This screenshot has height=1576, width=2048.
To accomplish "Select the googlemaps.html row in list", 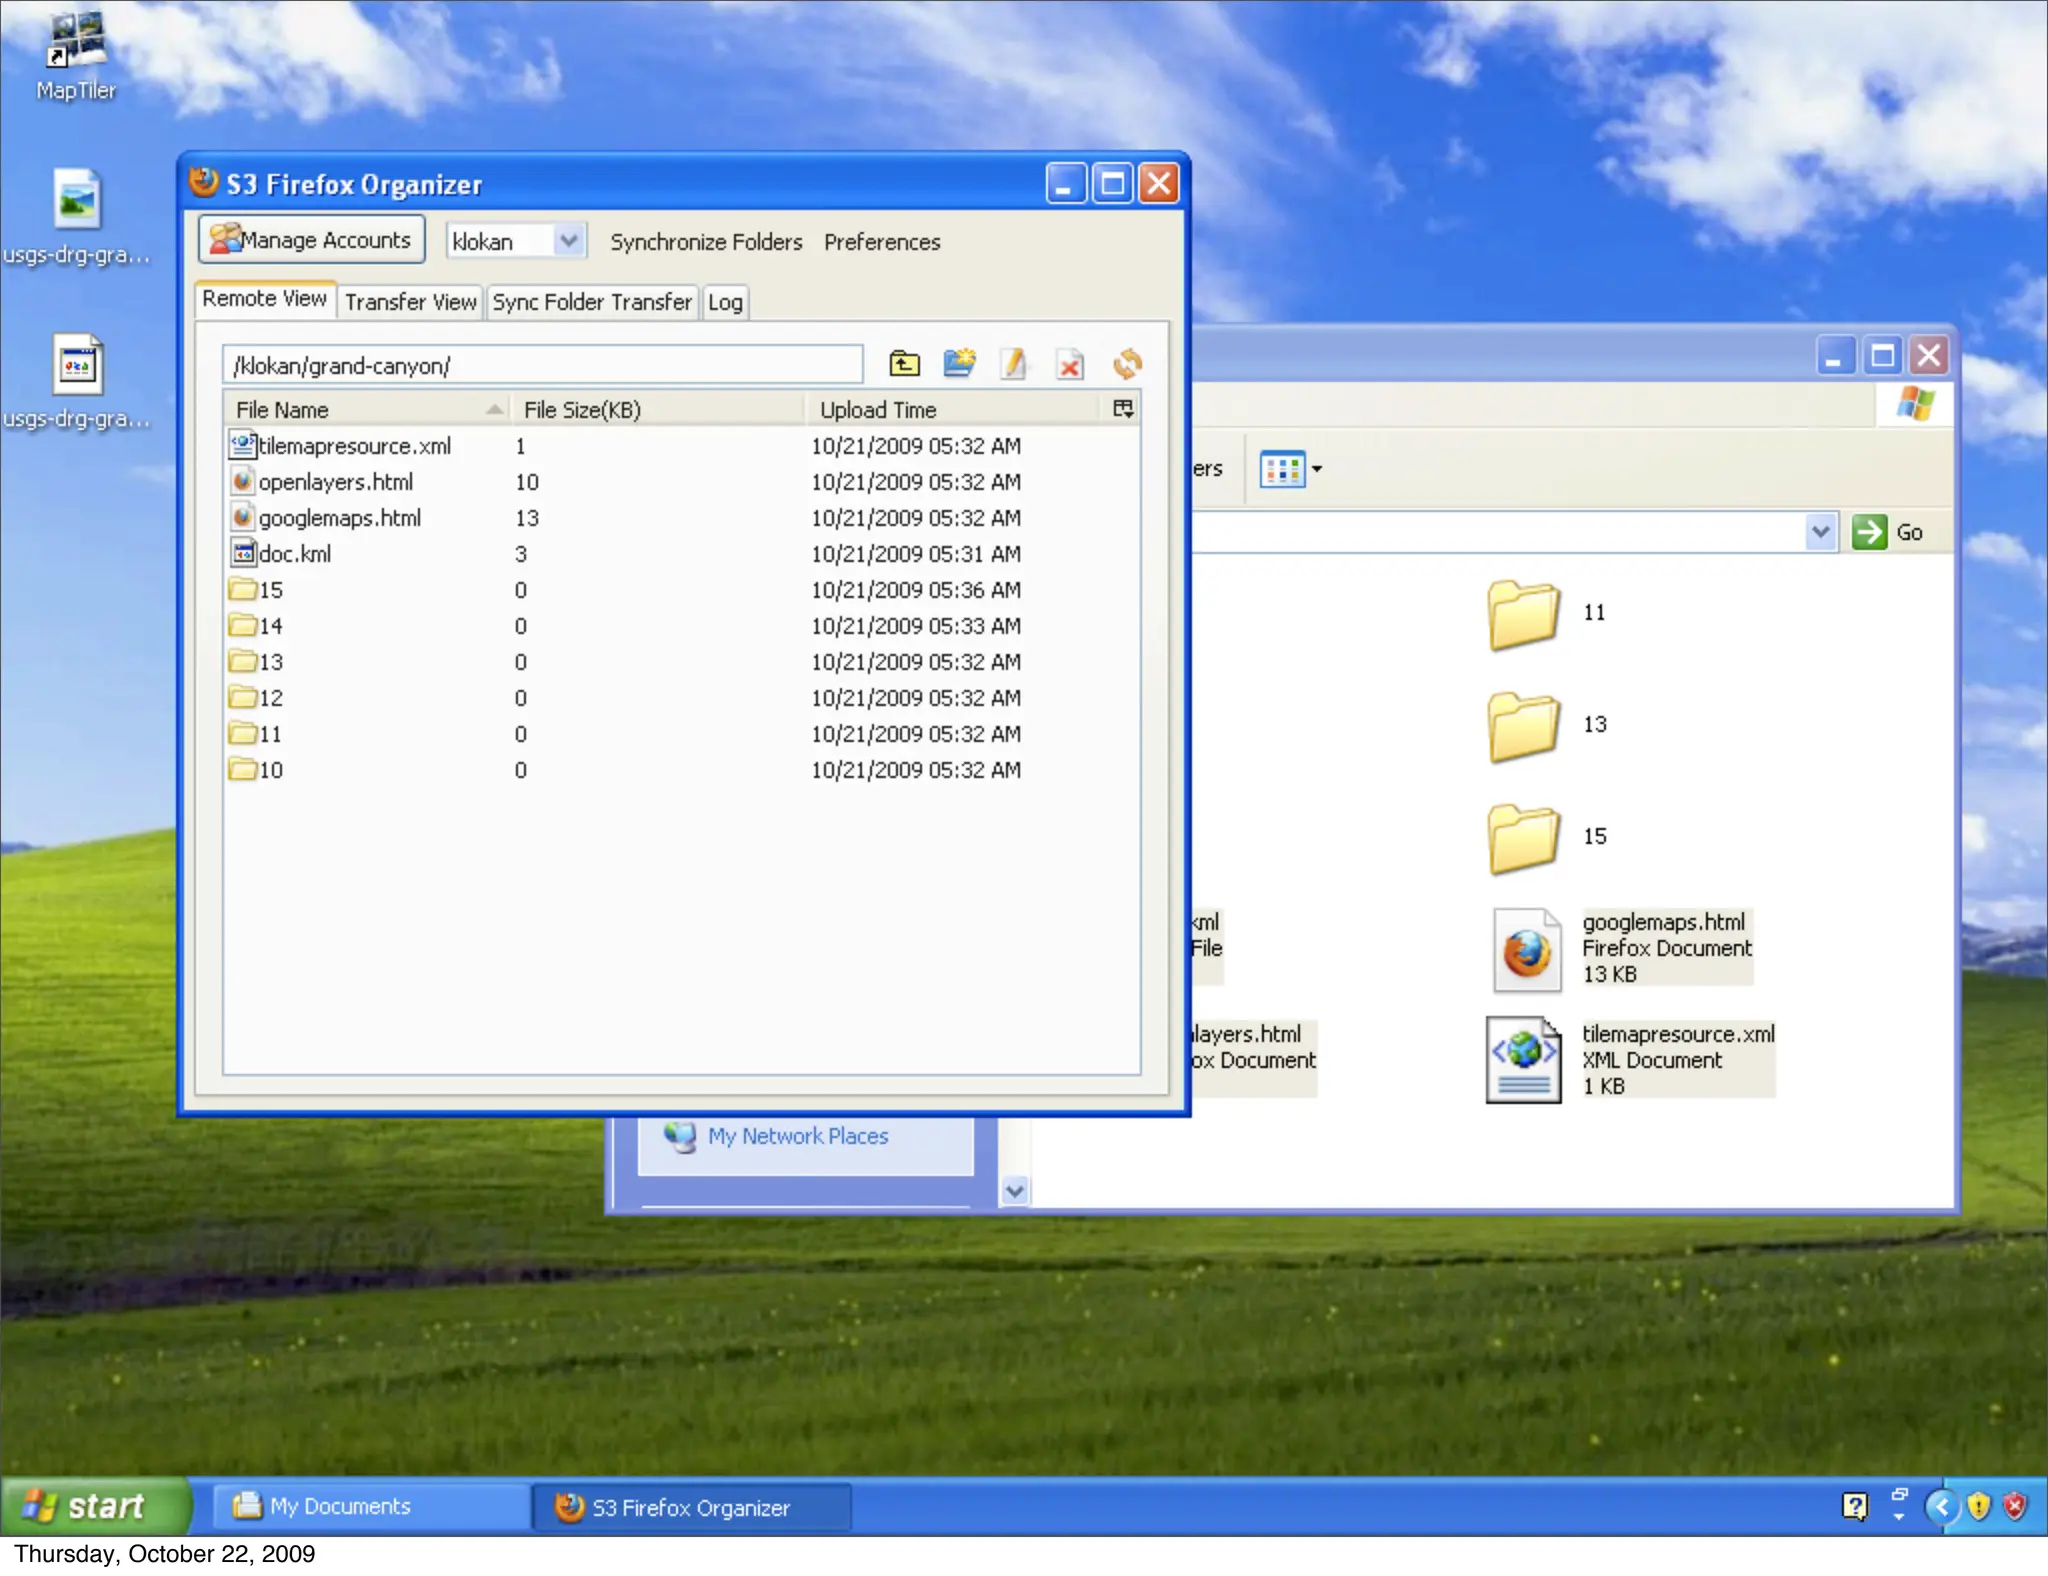I will coord(339,518).
